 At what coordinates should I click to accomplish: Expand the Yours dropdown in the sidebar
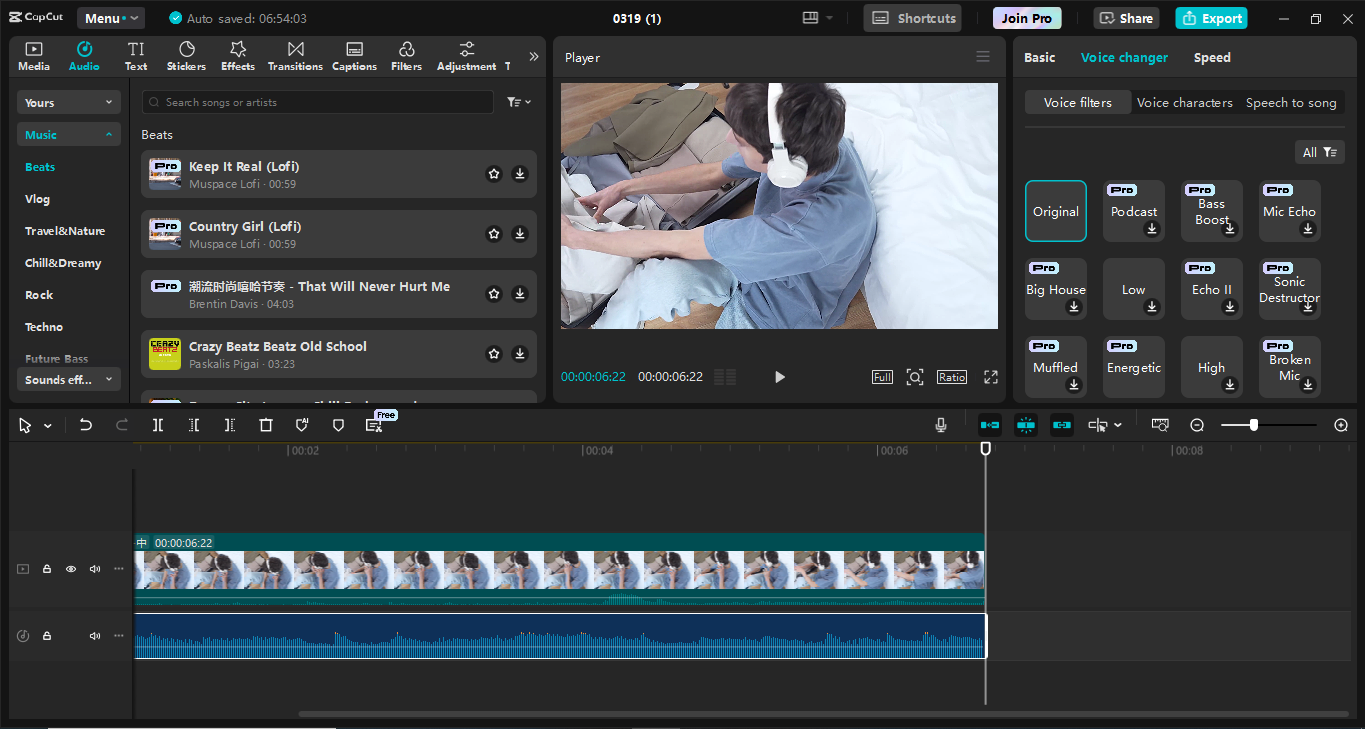click(68, 102)
